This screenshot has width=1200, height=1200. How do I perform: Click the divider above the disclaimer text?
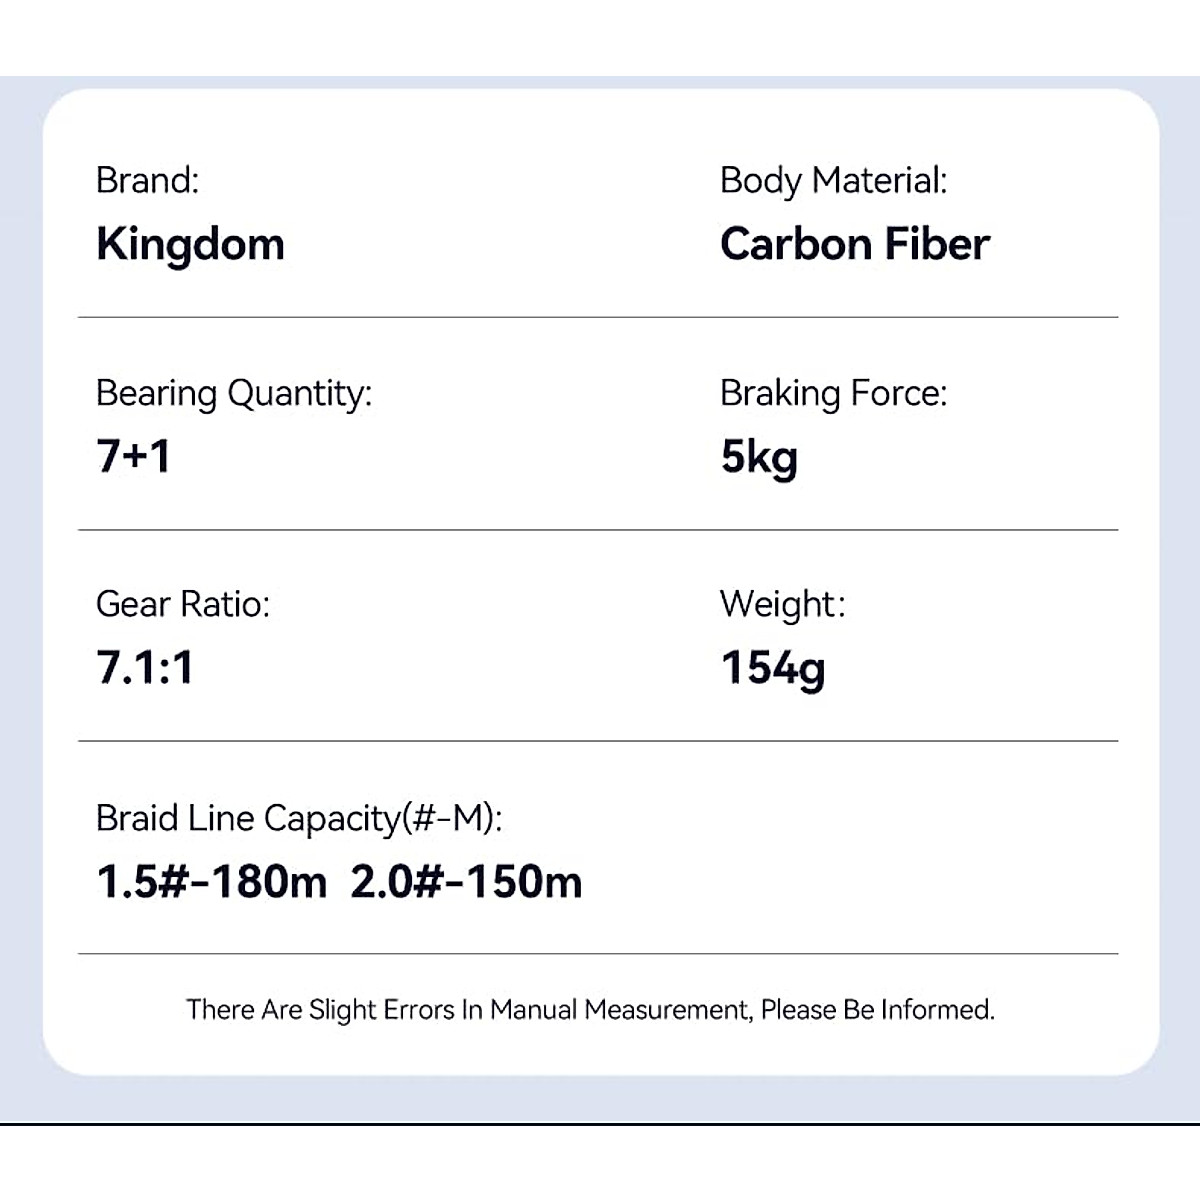(598, 954)
